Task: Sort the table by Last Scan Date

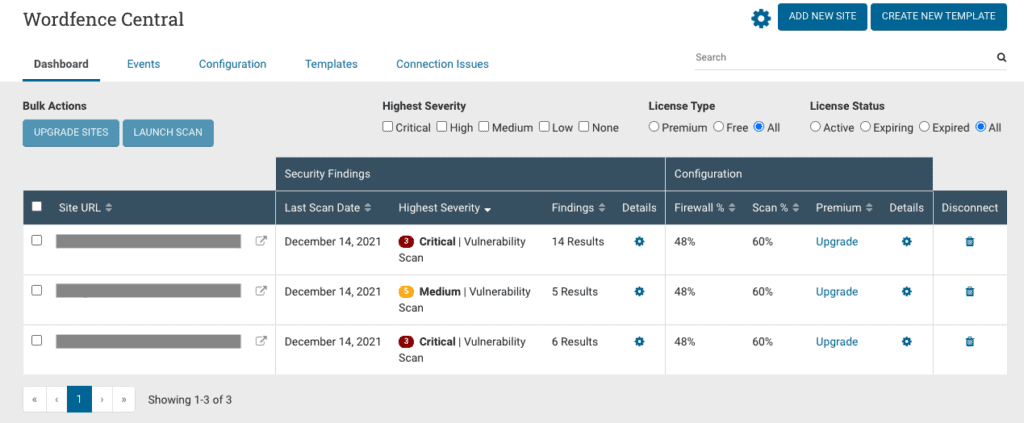Action: (328, 208)
